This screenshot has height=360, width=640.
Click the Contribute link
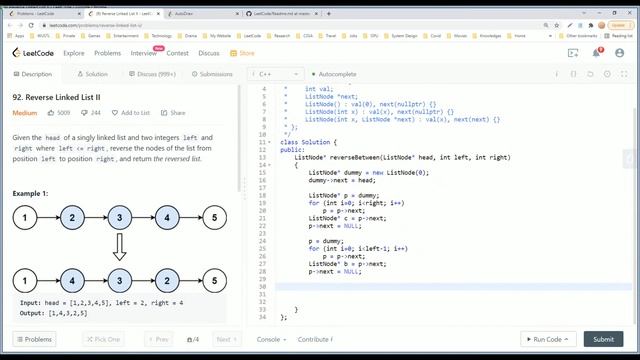click(x=315, y=339)
